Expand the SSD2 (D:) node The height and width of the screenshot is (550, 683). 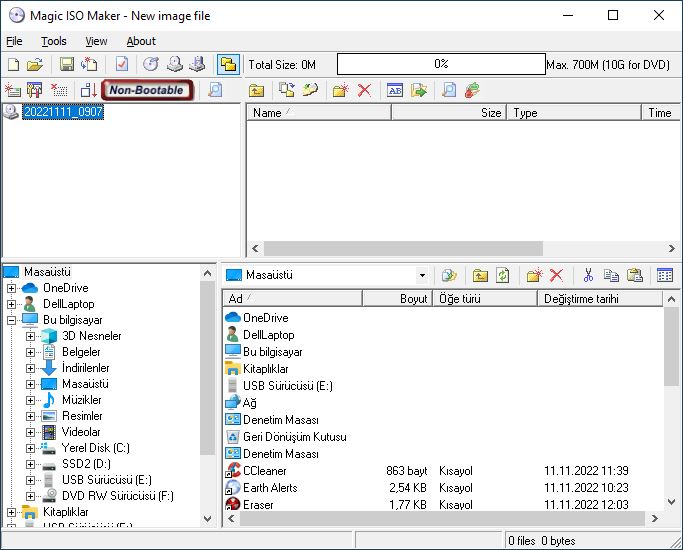coord(30,464)
